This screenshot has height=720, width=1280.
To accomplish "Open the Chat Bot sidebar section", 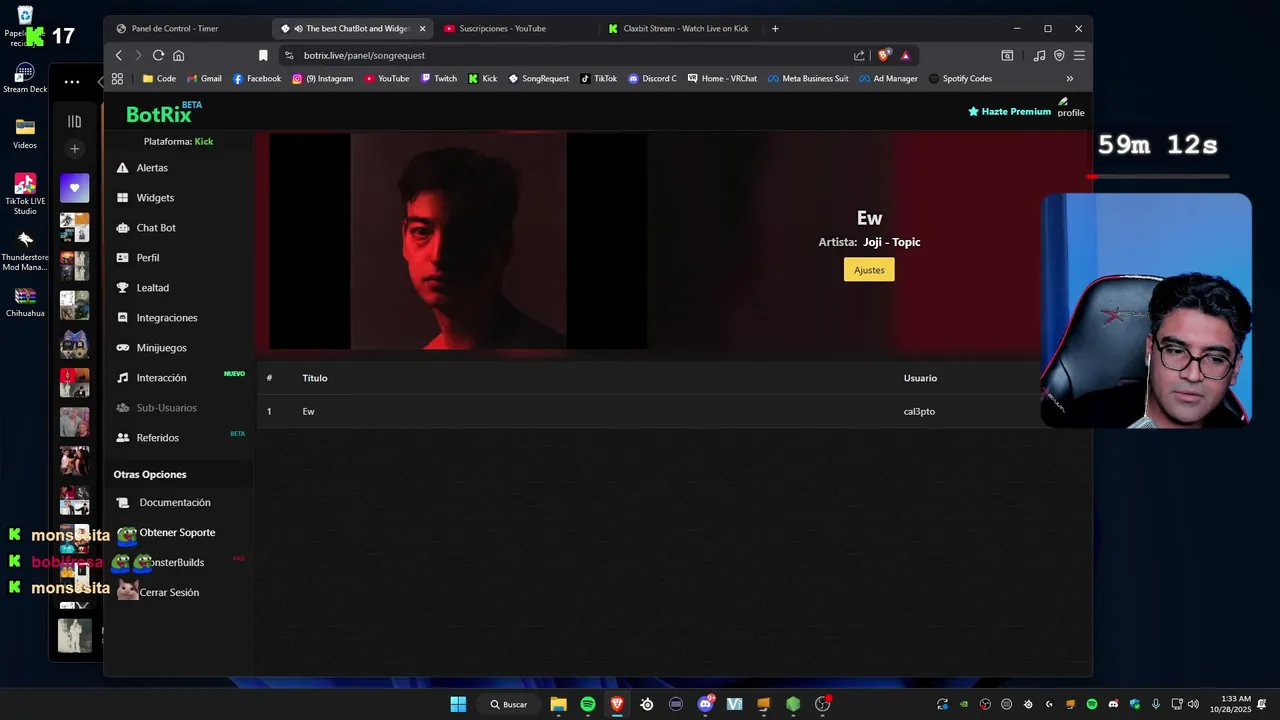I will pos(156,228).
